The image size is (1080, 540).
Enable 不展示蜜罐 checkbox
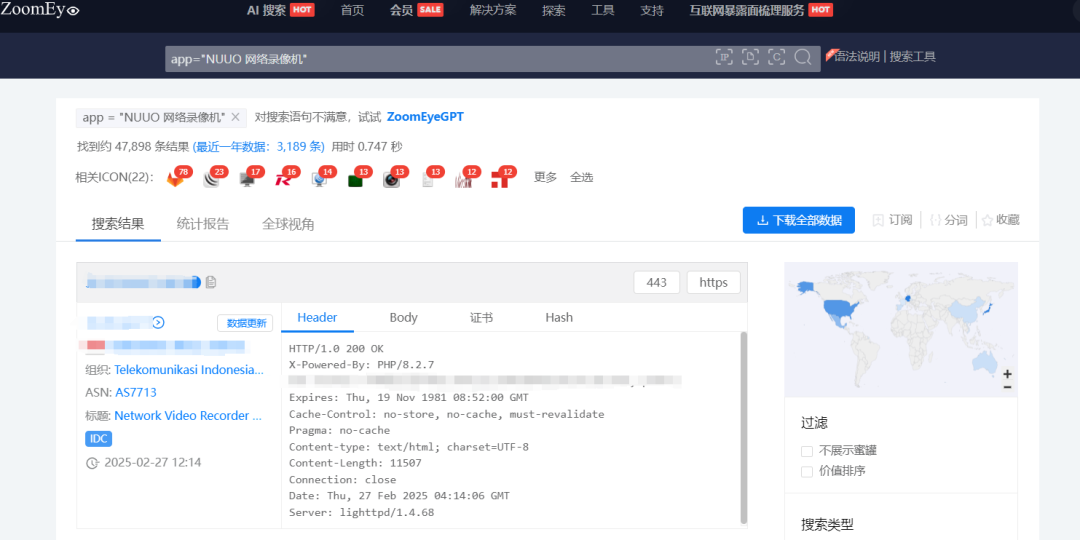click(x=807, y=451)
